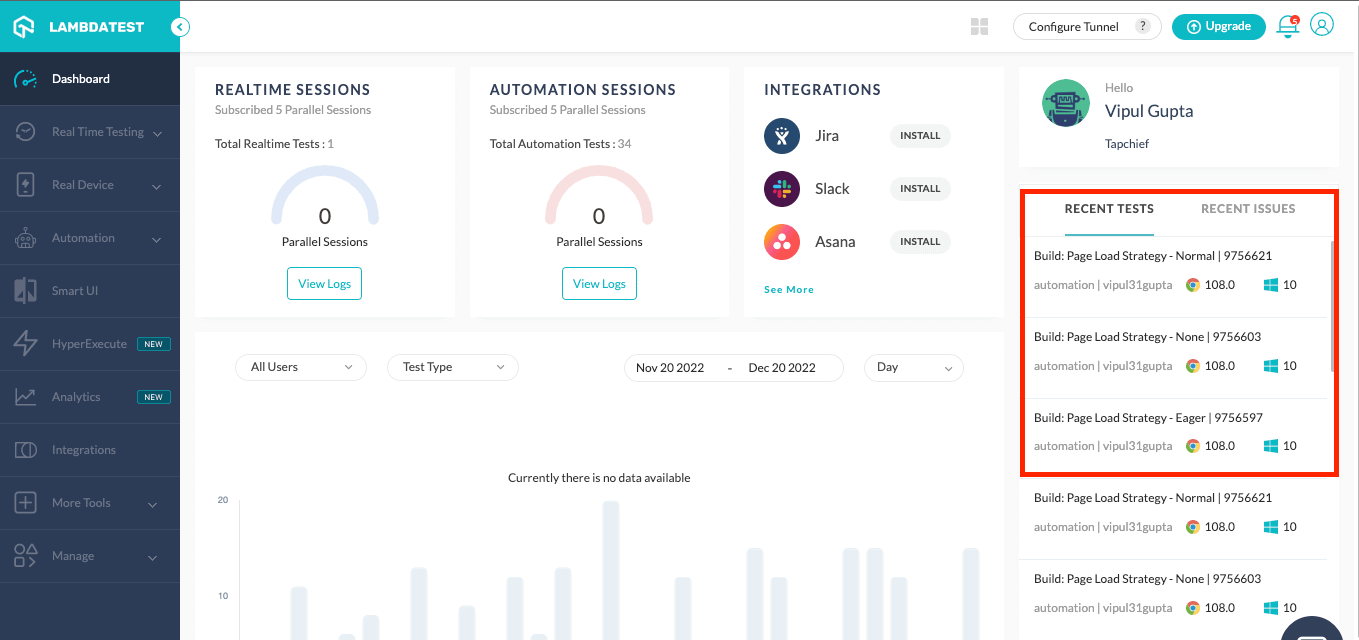Screen dimensions: 1359x640
Task: Click the Integrations sidebar icon
Action: point(26,450)
